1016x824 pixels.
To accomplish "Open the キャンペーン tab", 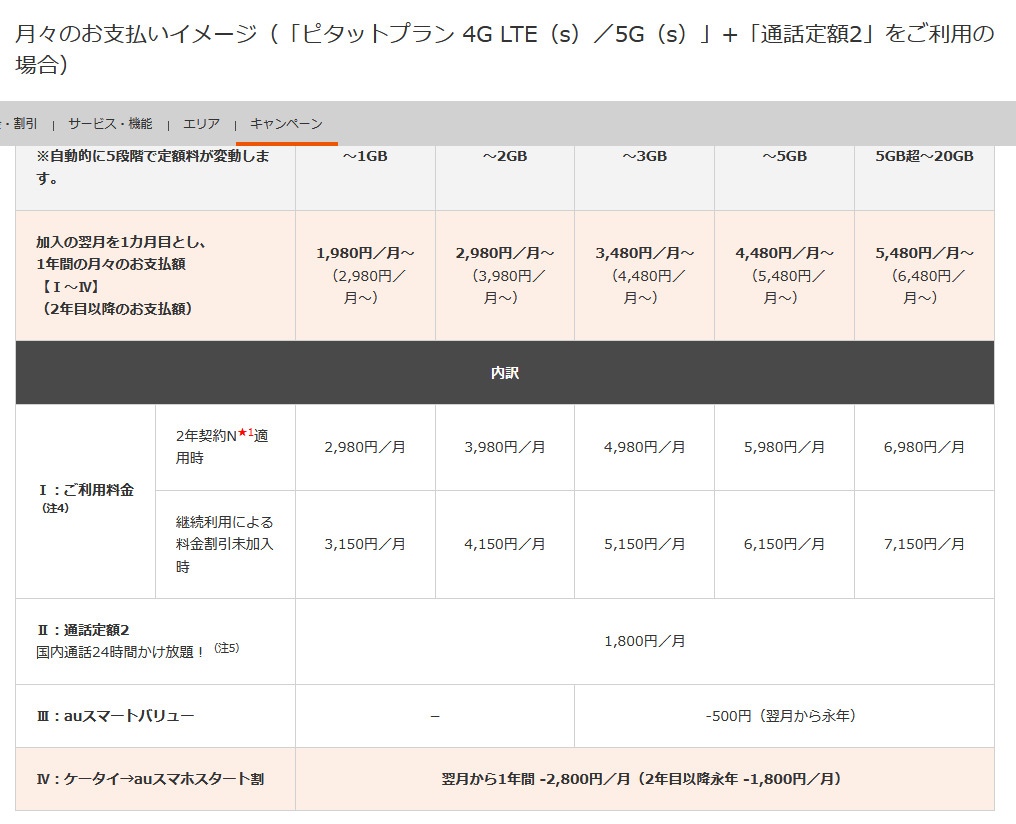I will click(x=286, y=124).
